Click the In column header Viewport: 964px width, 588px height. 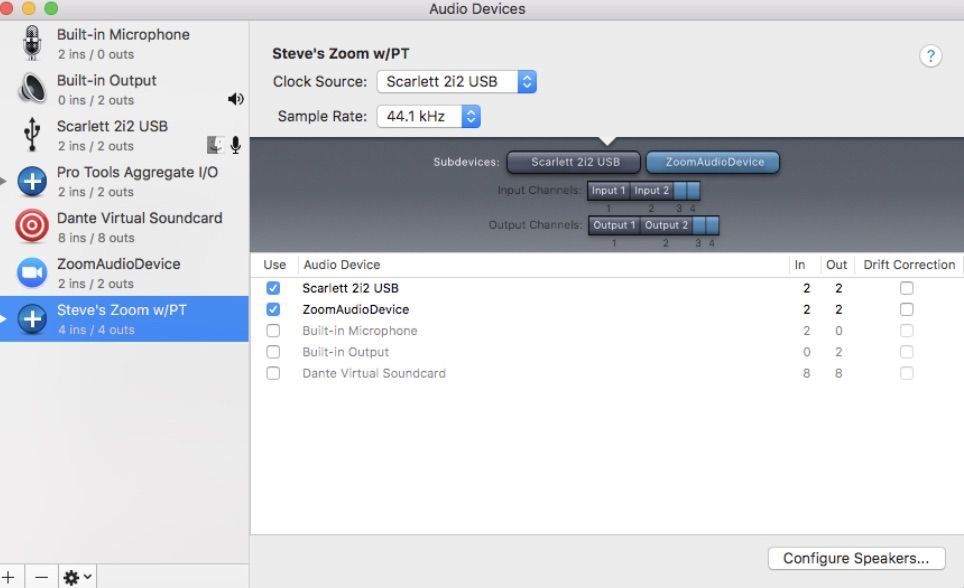click(x=800, y=265)
